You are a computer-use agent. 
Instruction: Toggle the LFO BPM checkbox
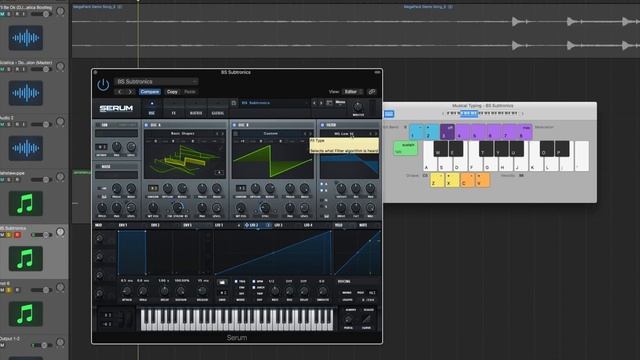coord(254,282)
